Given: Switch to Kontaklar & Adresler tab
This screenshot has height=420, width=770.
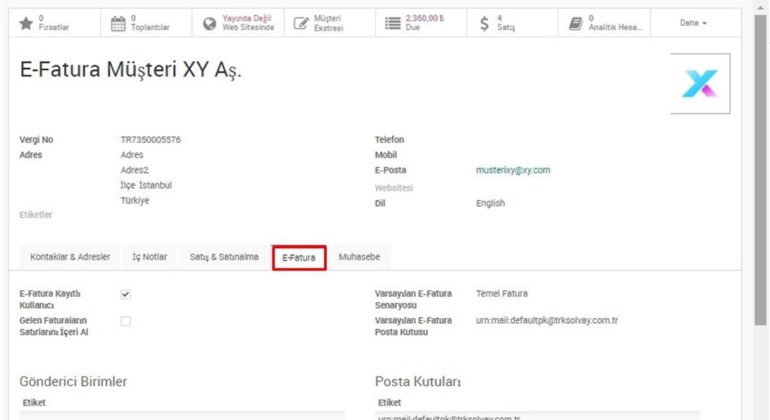Looking at the screenshot, I should pyautogui.click(x=70, y=257).
